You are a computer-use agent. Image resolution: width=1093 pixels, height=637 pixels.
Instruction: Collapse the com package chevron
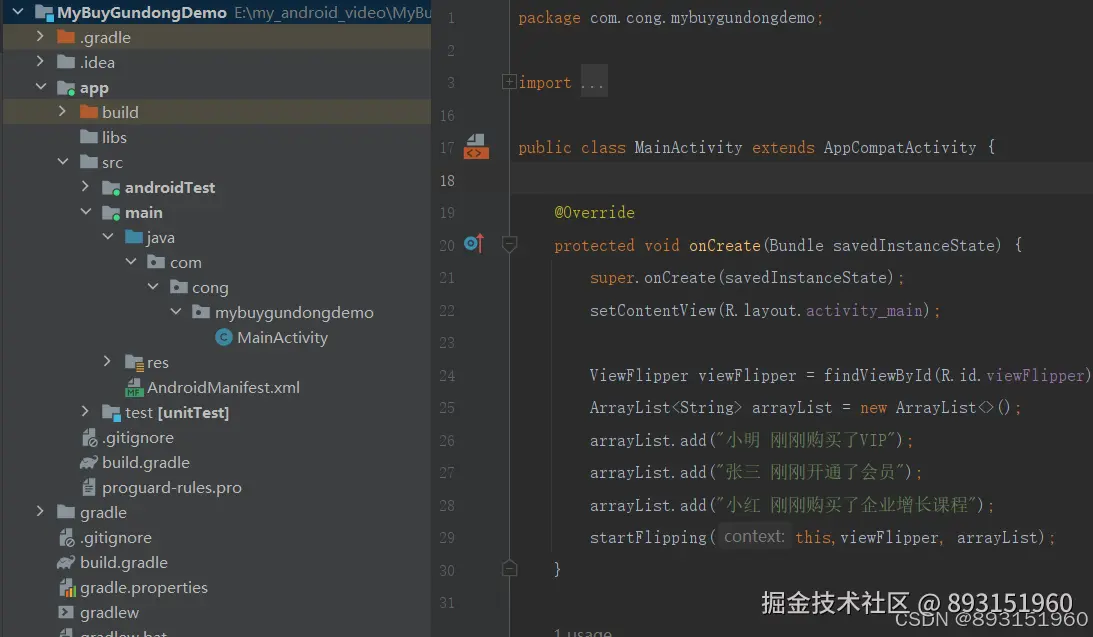pos(131,261)
